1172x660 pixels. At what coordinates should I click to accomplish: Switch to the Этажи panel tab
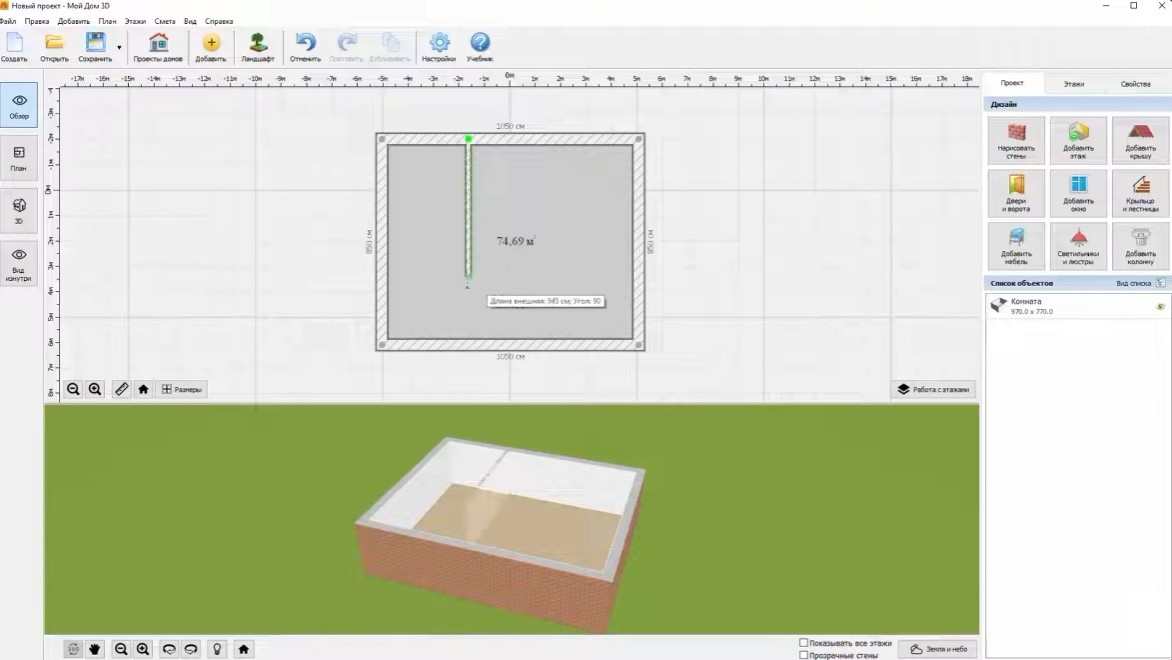click(x=1073, y=84)
